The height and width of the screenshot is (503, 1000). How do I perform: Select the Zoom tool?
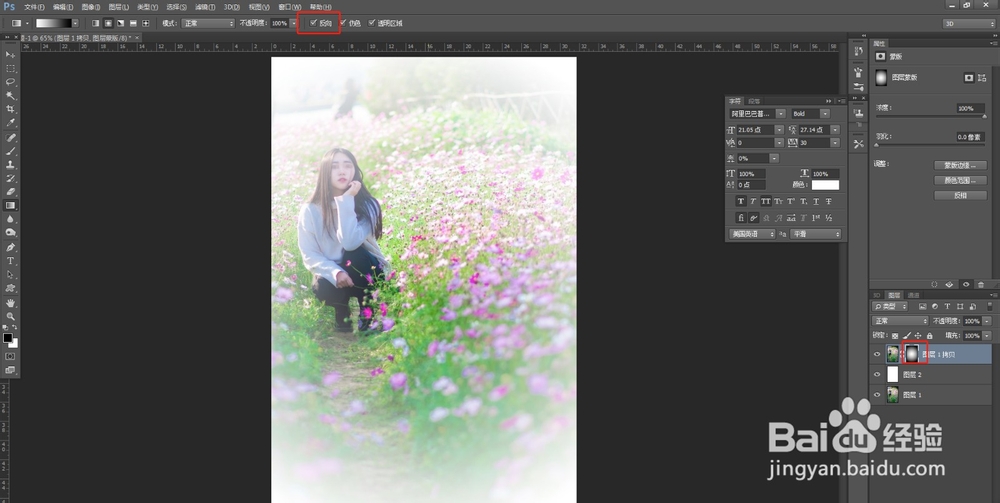(10, 316)
